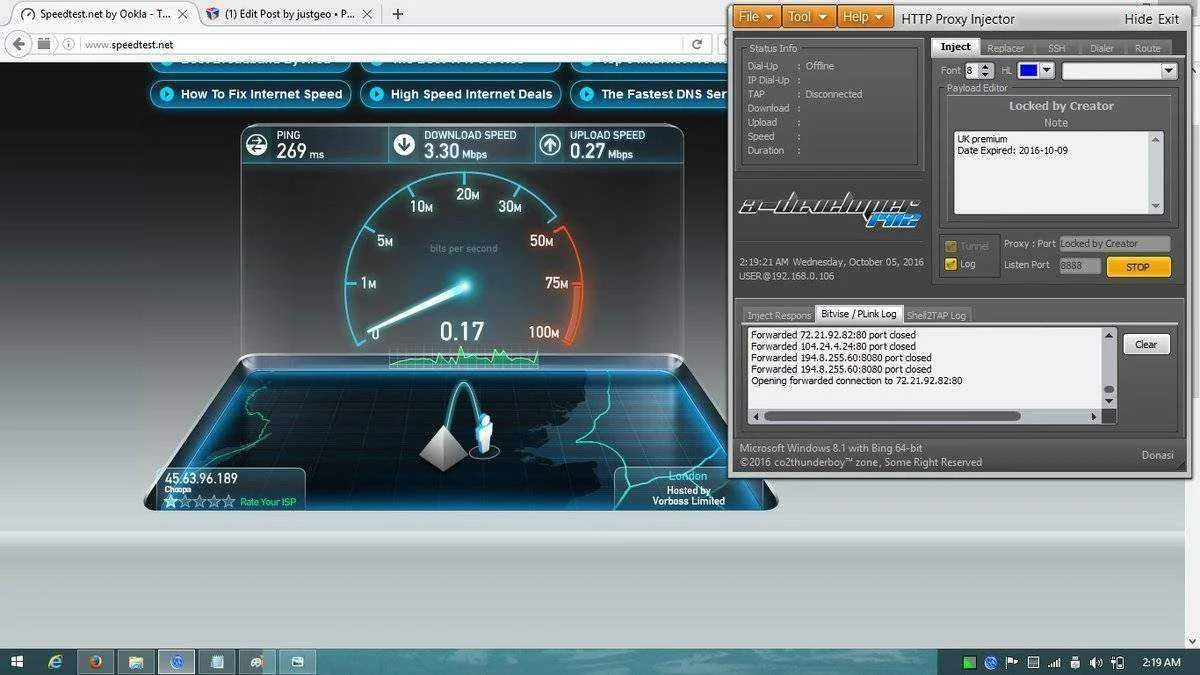Click the play icon beside The Fastest DNS
1200x675 pixels.
(x=586, y=94)
